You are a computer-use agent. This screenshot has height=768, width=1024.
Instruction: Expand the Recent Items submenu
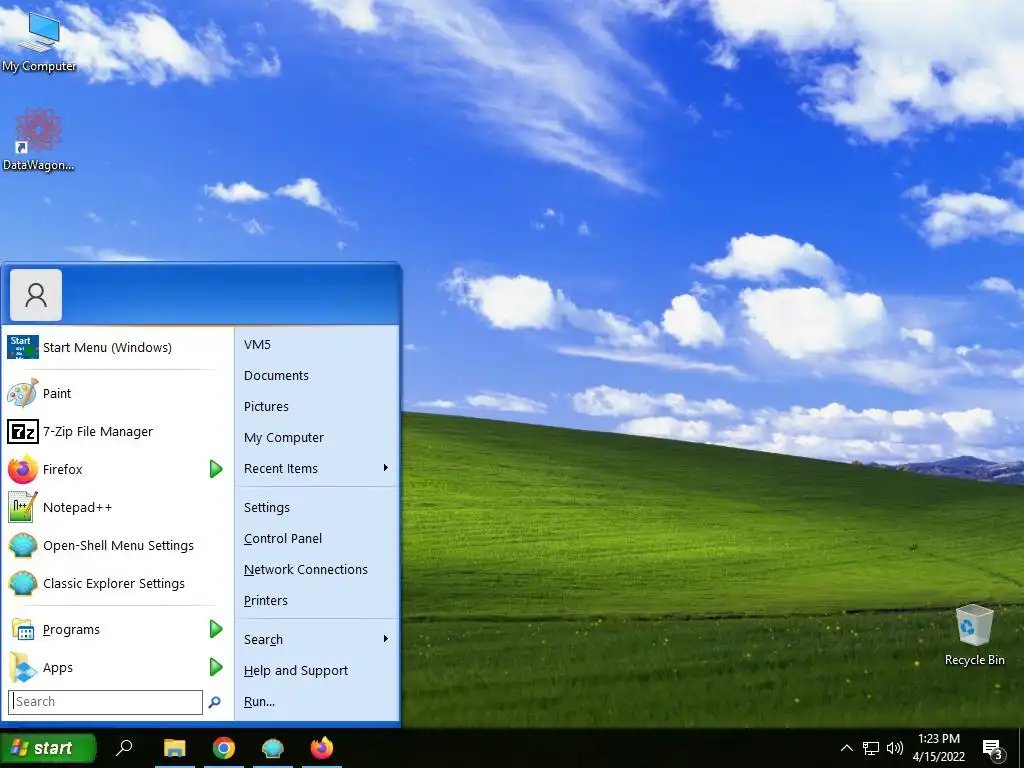pyautogui.click(x=317, y=468)
